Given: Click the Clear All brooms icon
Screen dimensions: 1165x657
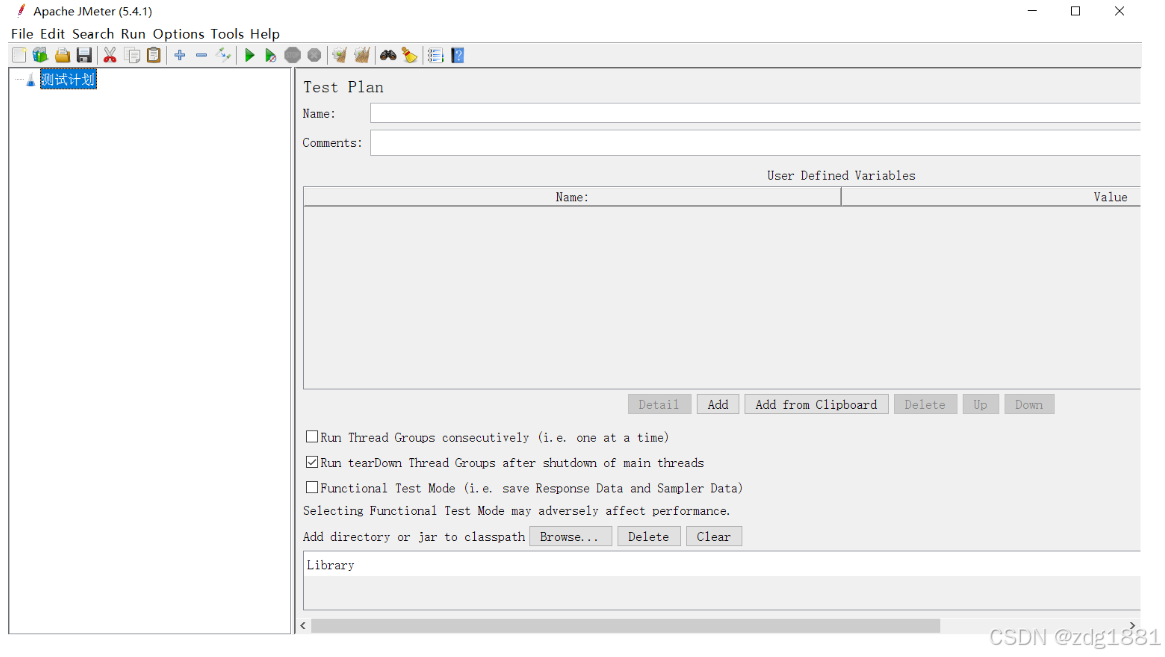Looking at the screenshot, I should tap(362, 55).
